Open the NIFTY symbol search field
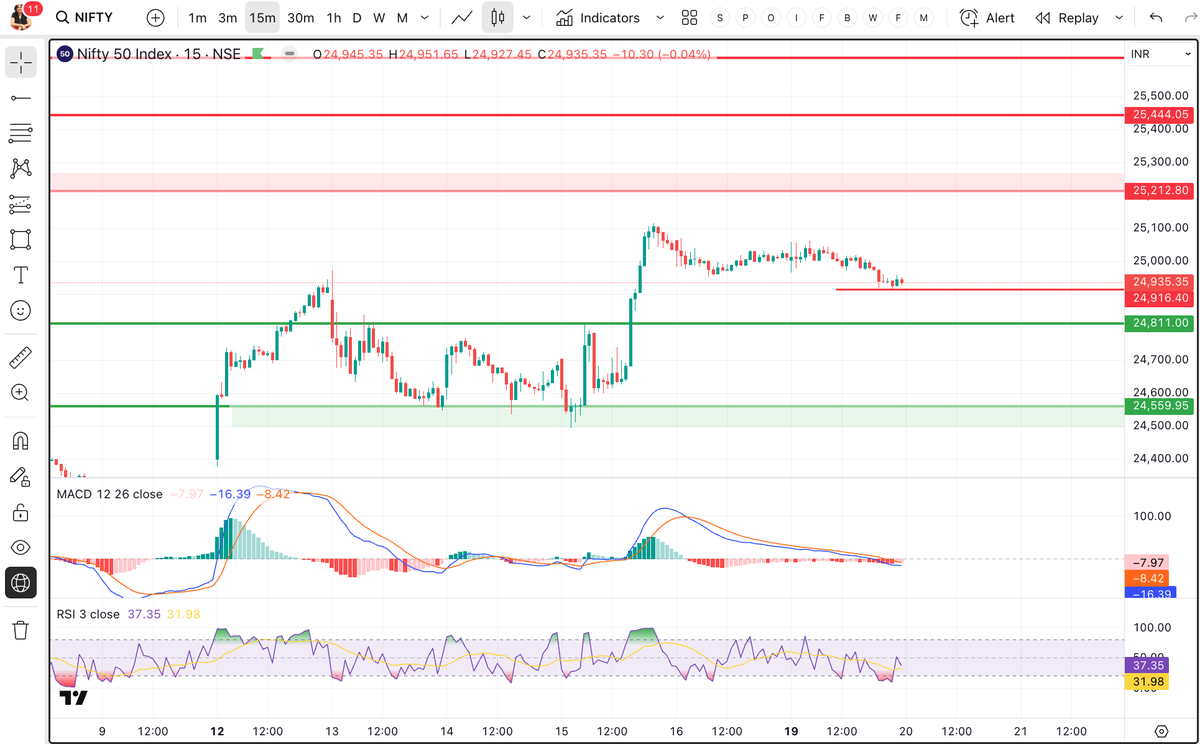Viewport: 1200px width, 744px height. 85,17
